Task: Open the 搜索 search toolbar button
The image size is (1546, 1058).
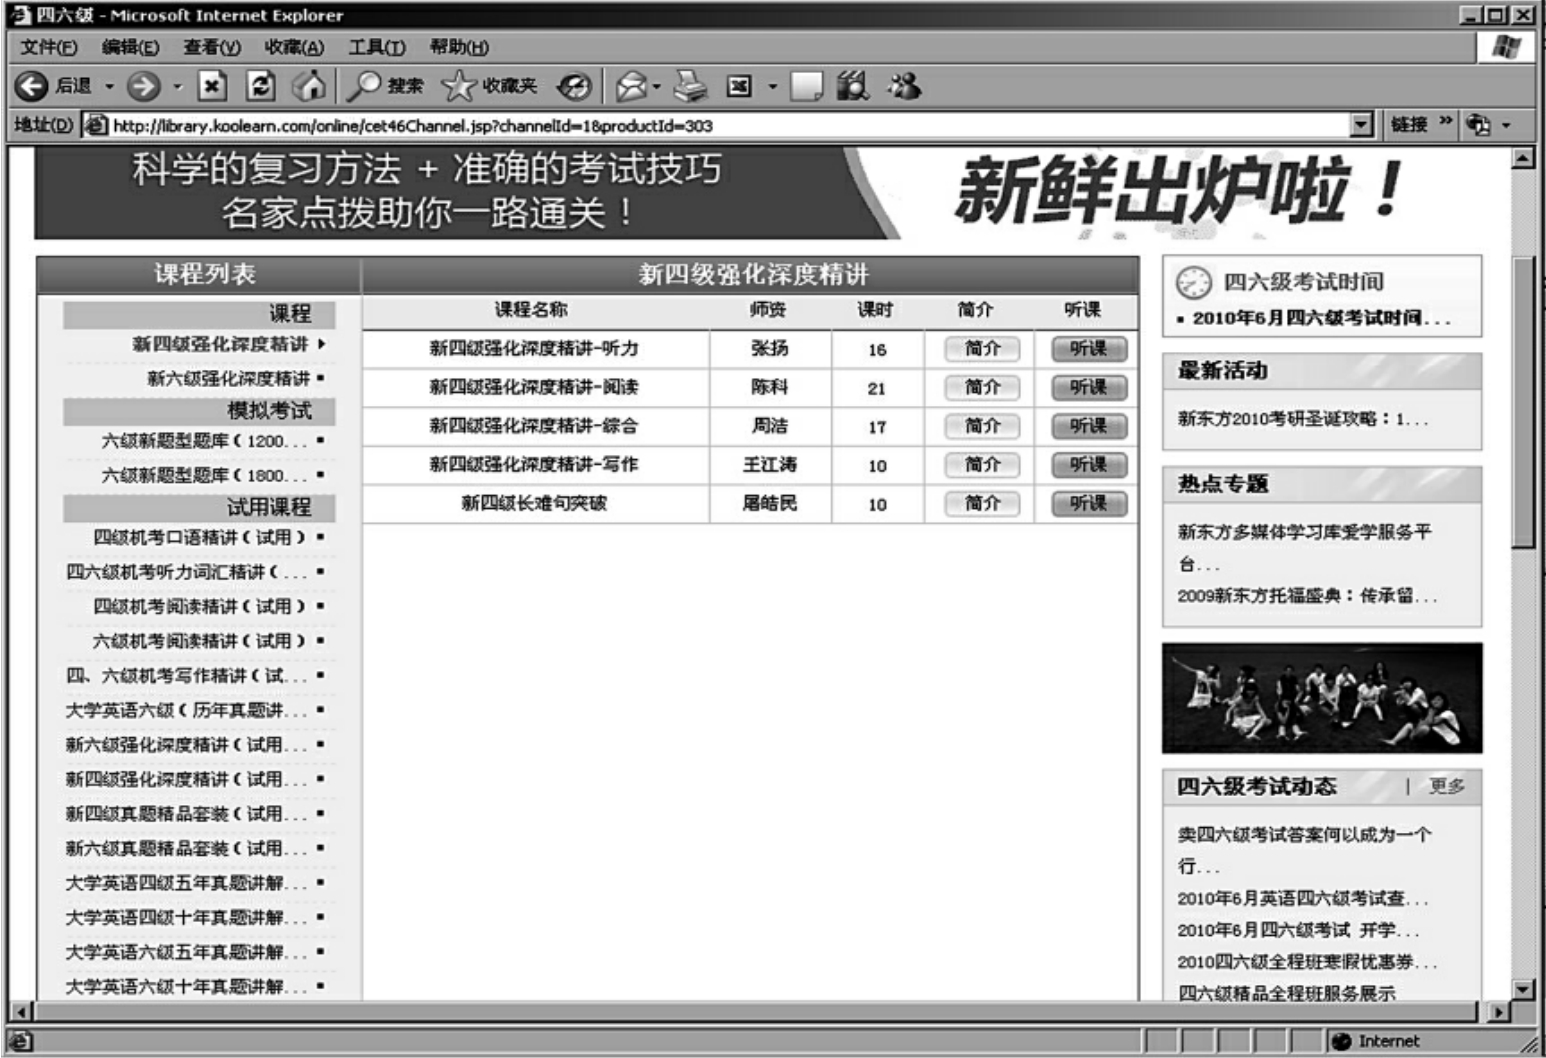Action: tap(385, 87)
